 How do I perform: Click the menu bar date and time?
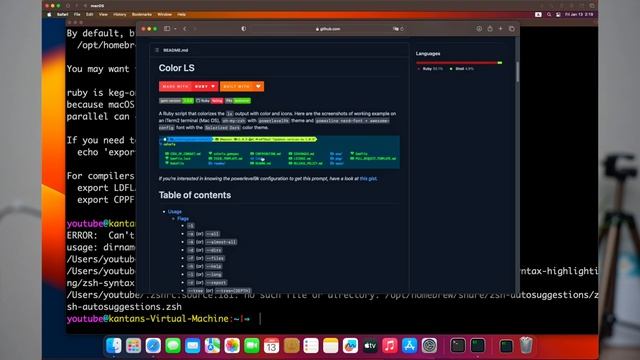click(x=579, y=14)
